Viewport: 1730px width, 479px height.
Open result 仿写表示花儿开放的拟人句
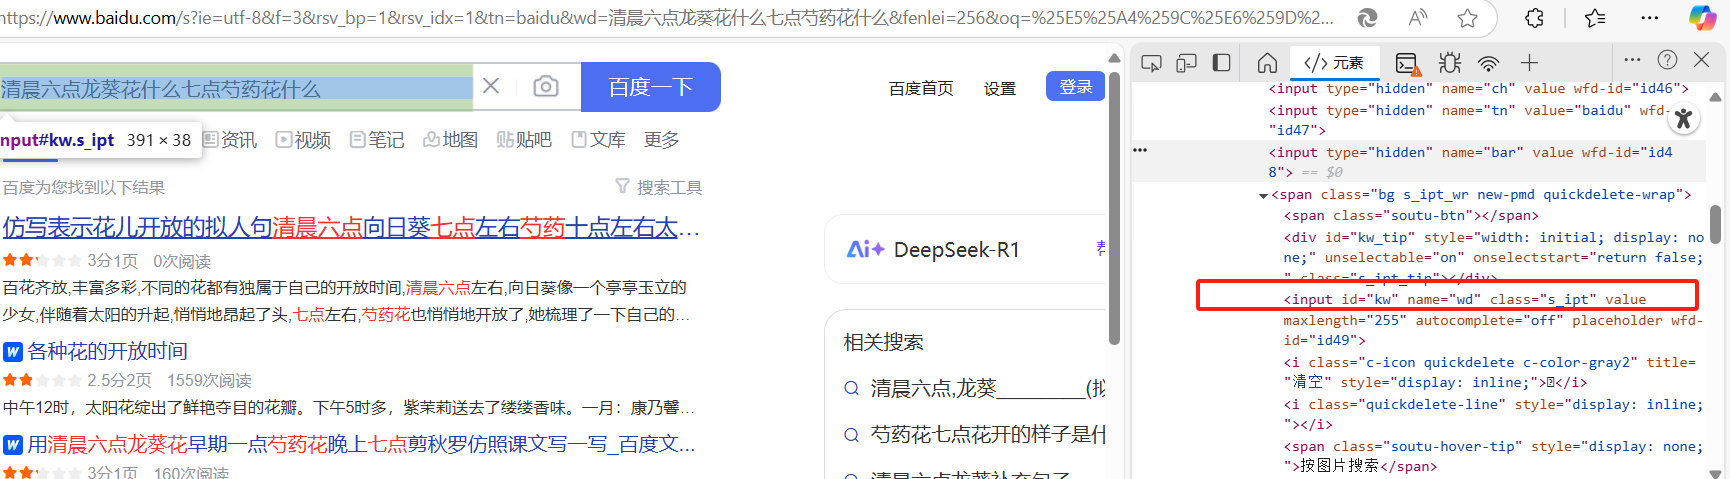click(350, 228)
